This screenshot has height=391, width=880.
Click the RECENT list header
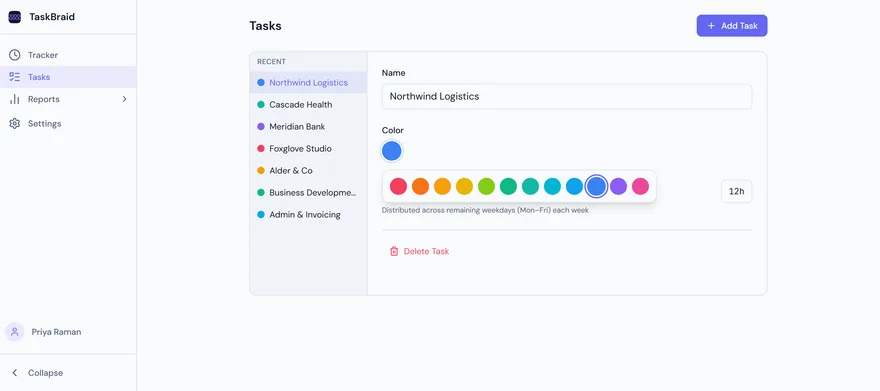click(x=272, y=62)
